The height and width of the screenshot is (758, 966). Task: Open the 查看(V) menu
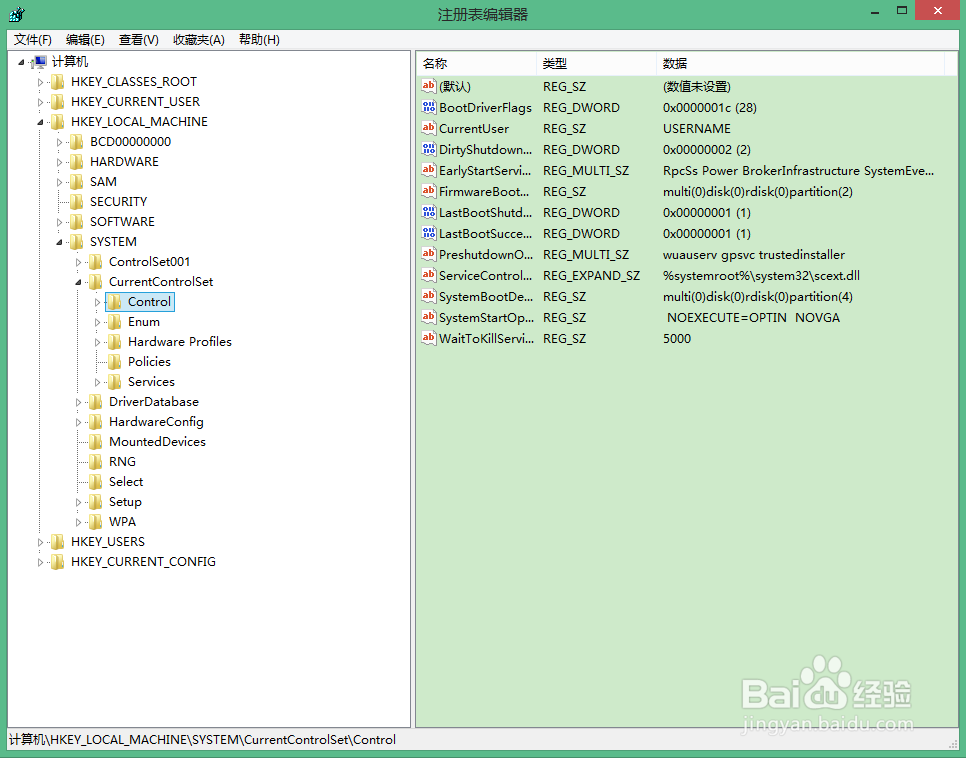[x=139, y=40]
